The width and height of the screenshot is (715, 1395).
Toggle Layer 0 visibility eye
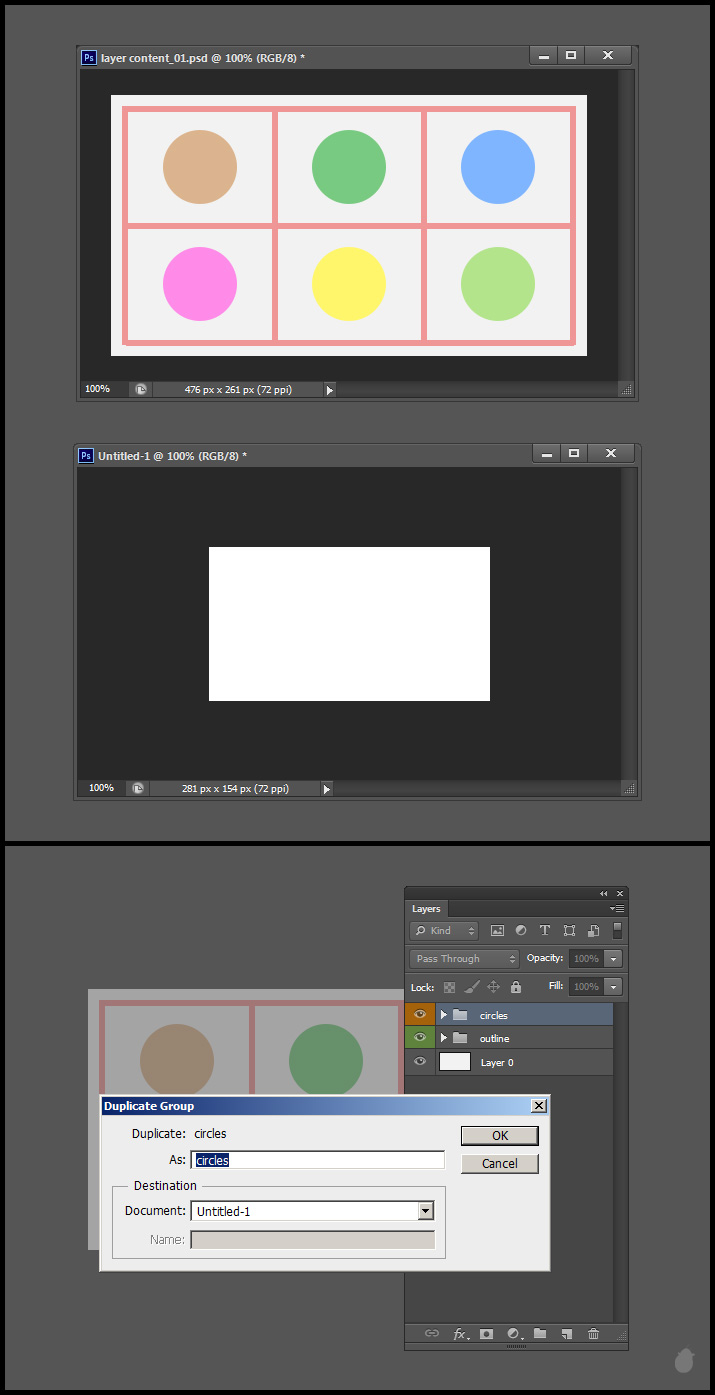pyautogui.click(x=419, y=1062)
